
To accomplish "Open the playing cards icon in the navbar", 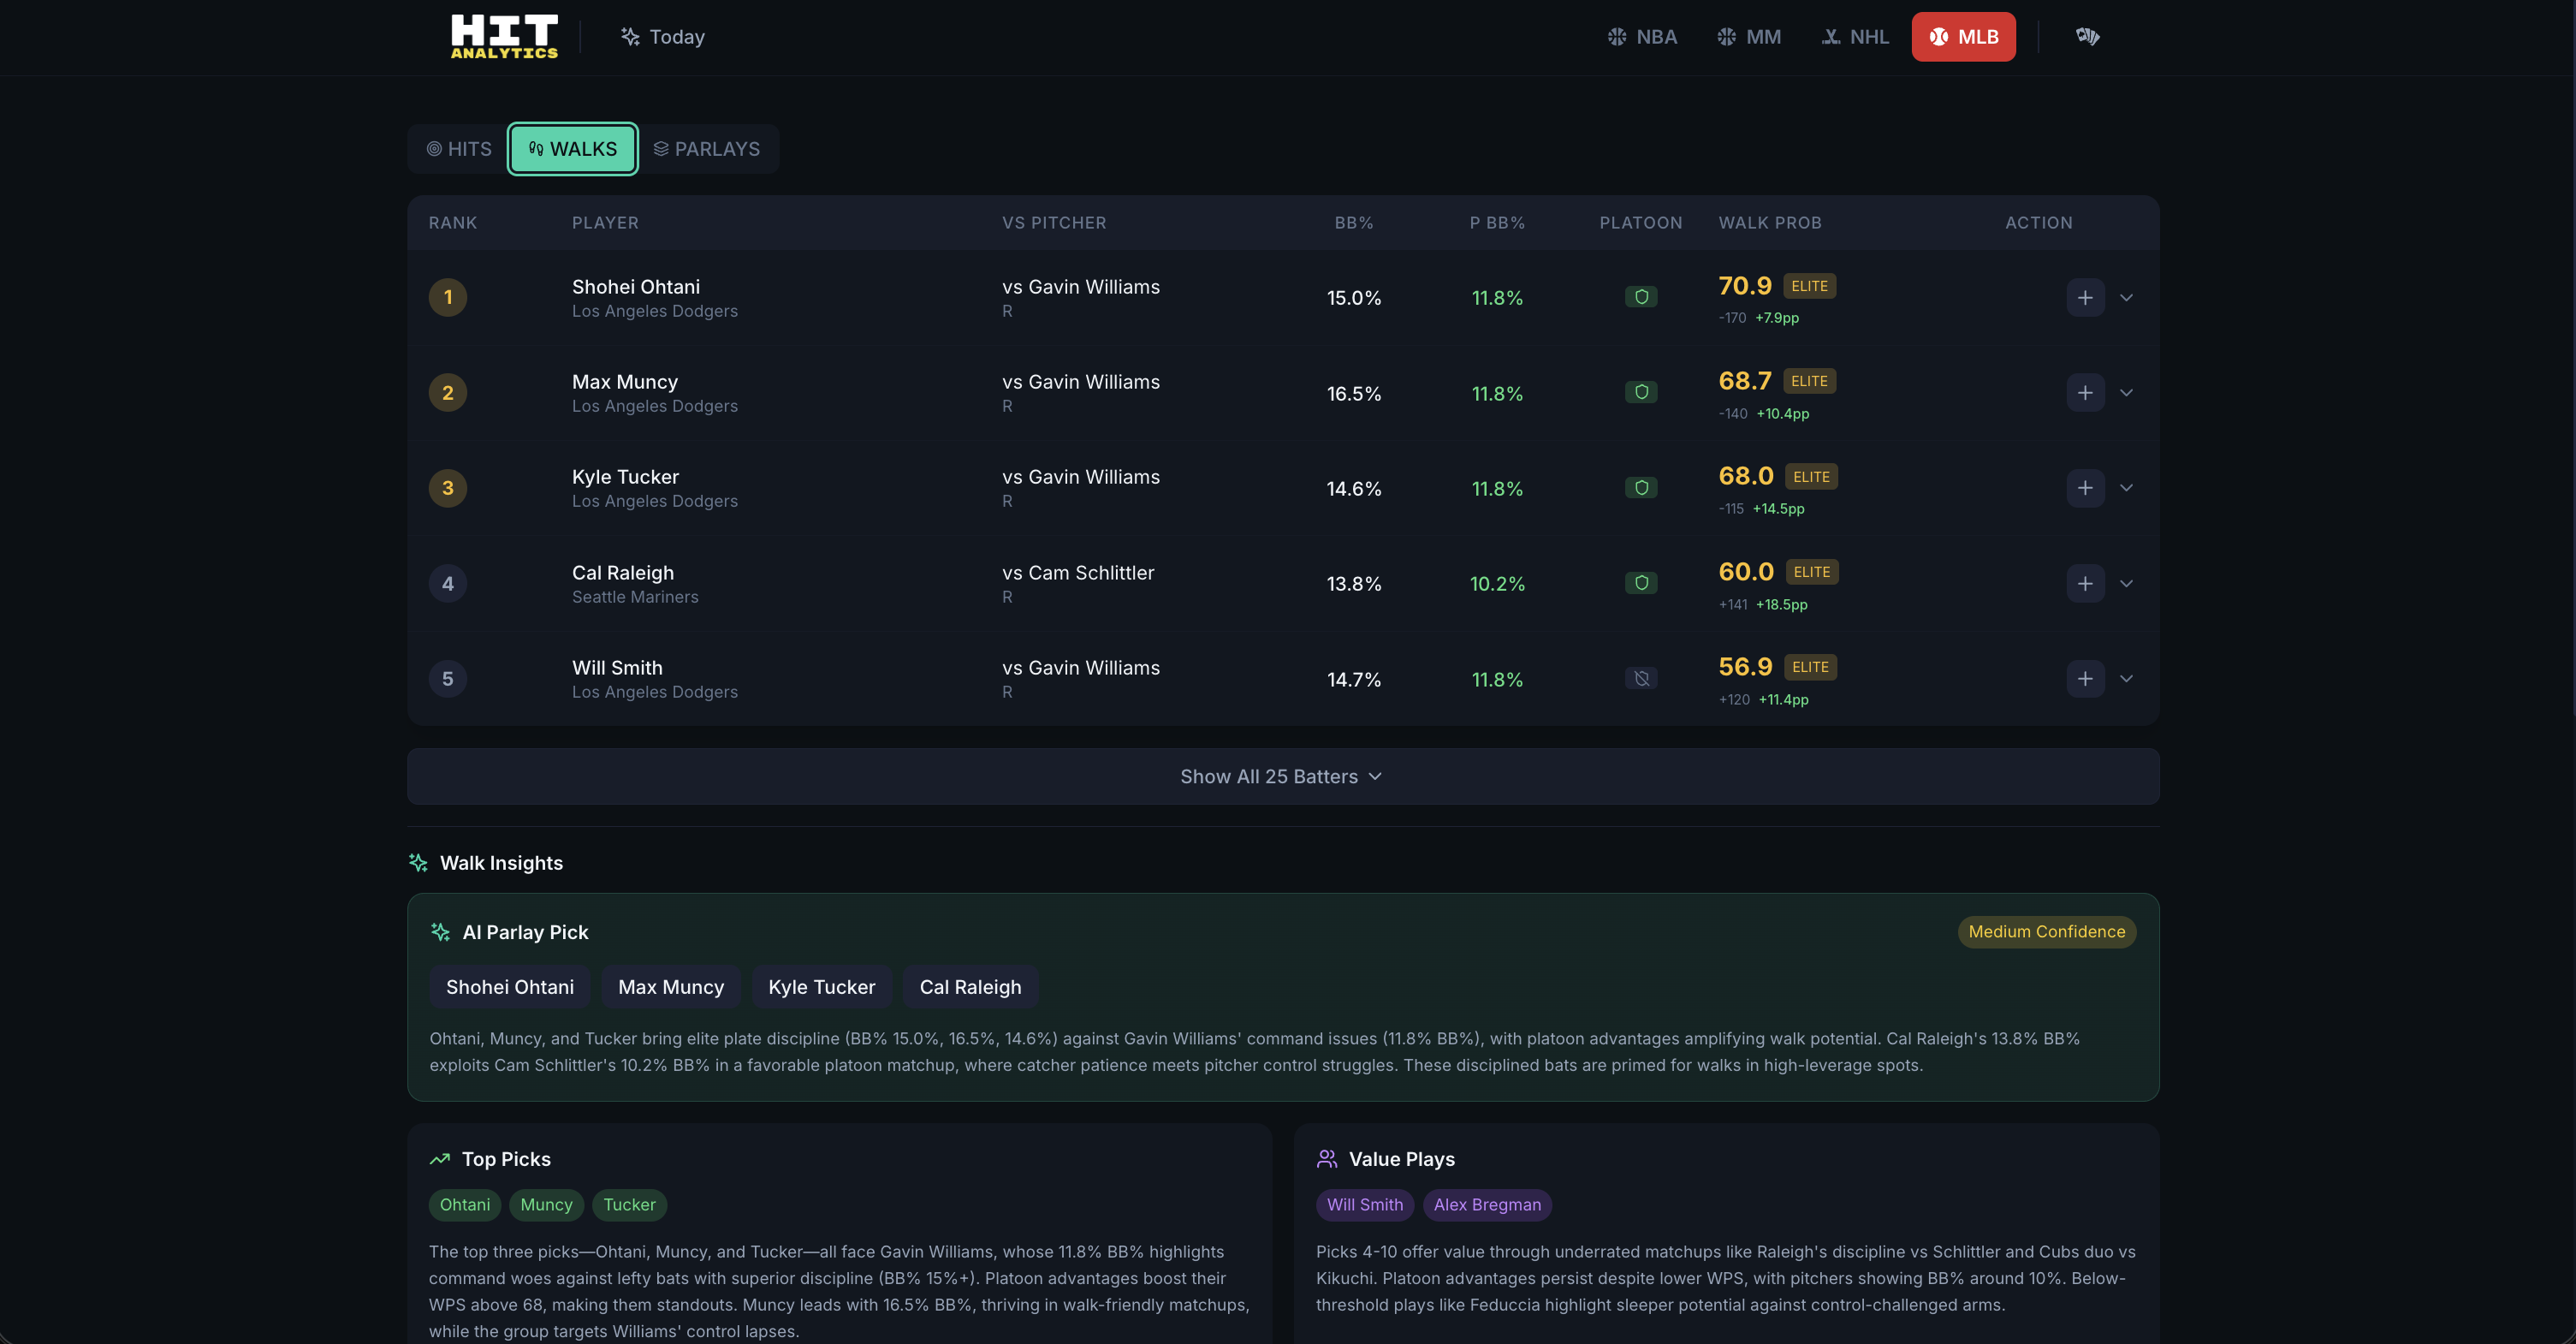I will (x=2087, y=36).
